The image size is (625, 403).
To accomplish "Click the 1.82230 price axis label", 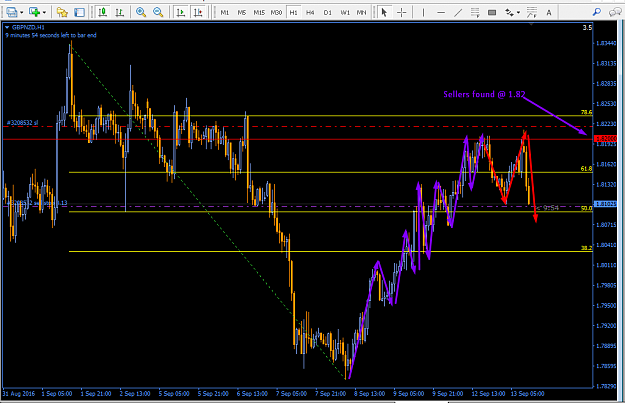I will [x=606, y=124].
